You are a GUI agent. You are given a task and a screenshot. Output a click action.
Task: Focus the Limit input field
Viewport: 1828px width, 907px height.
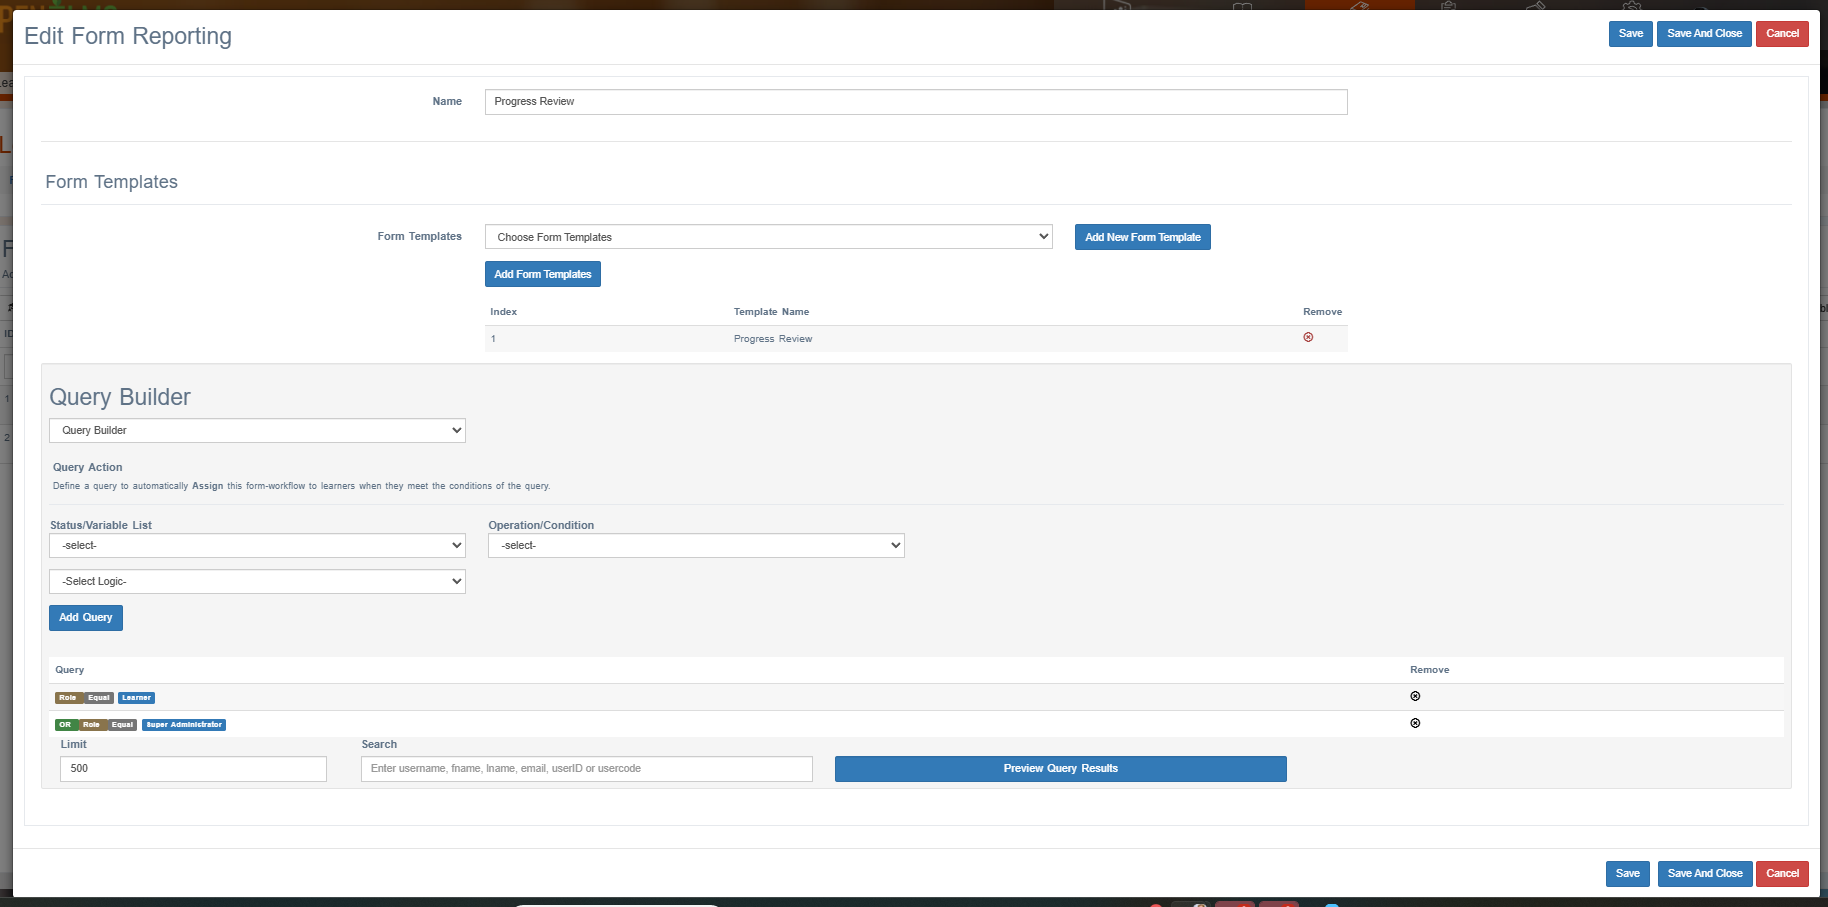(193, 769)
